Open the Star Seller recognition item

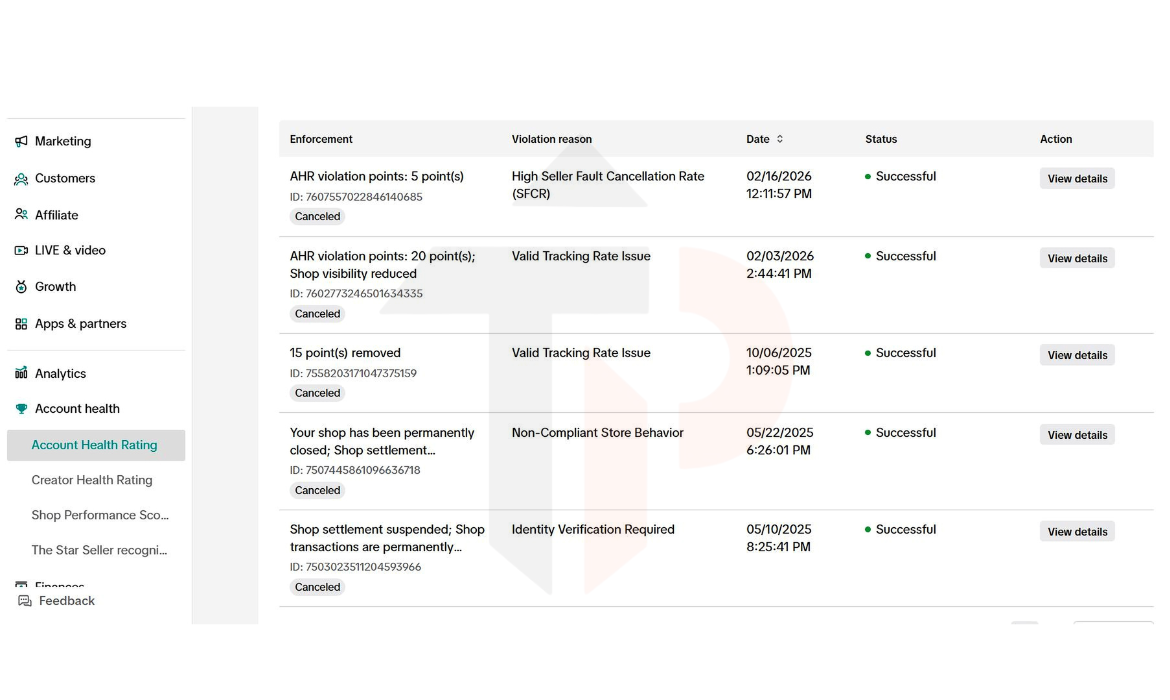[99, 550]
